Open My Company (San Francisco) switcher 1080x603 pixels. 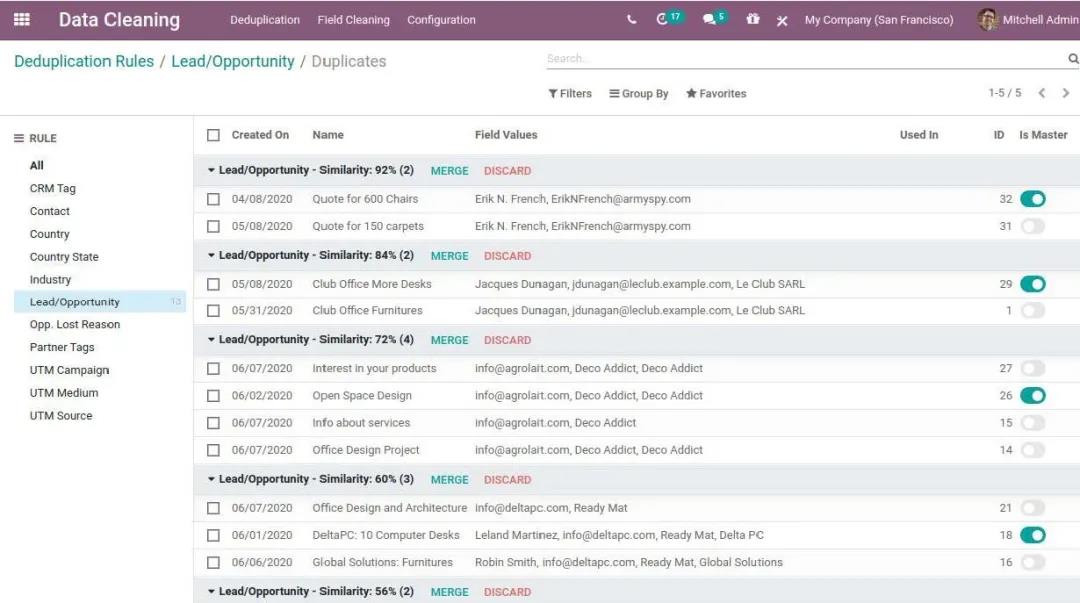[x=879, y=20]
